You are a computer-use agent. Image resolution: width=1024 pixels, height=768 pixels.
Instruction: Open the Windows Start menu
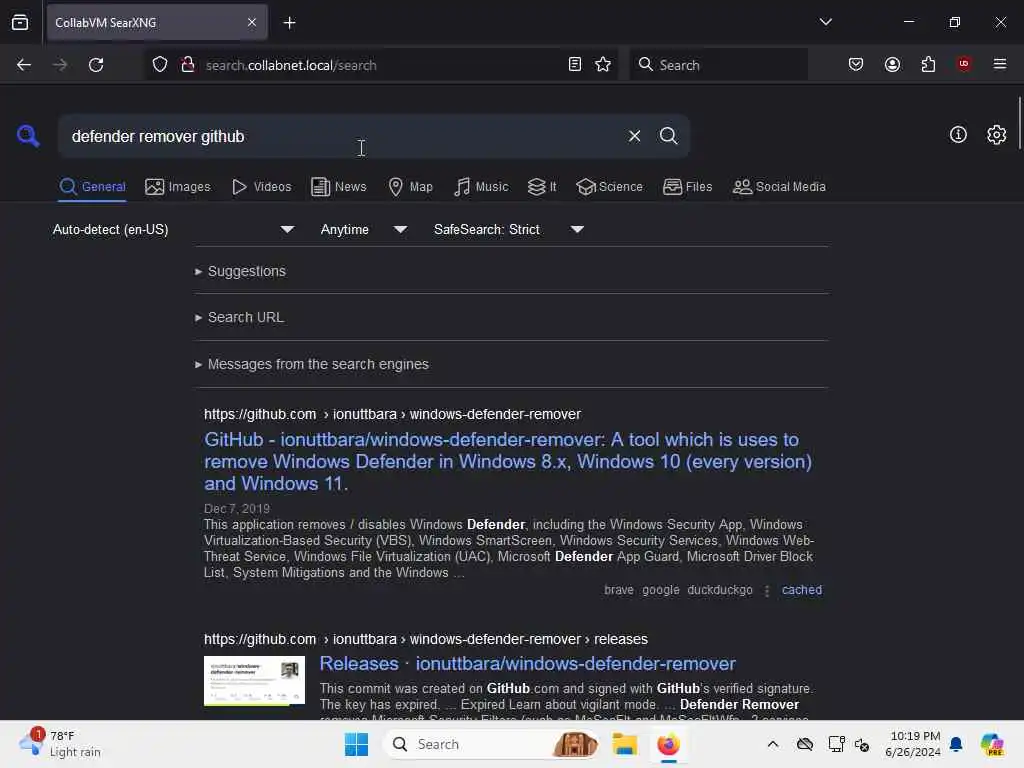coord(357,744)
